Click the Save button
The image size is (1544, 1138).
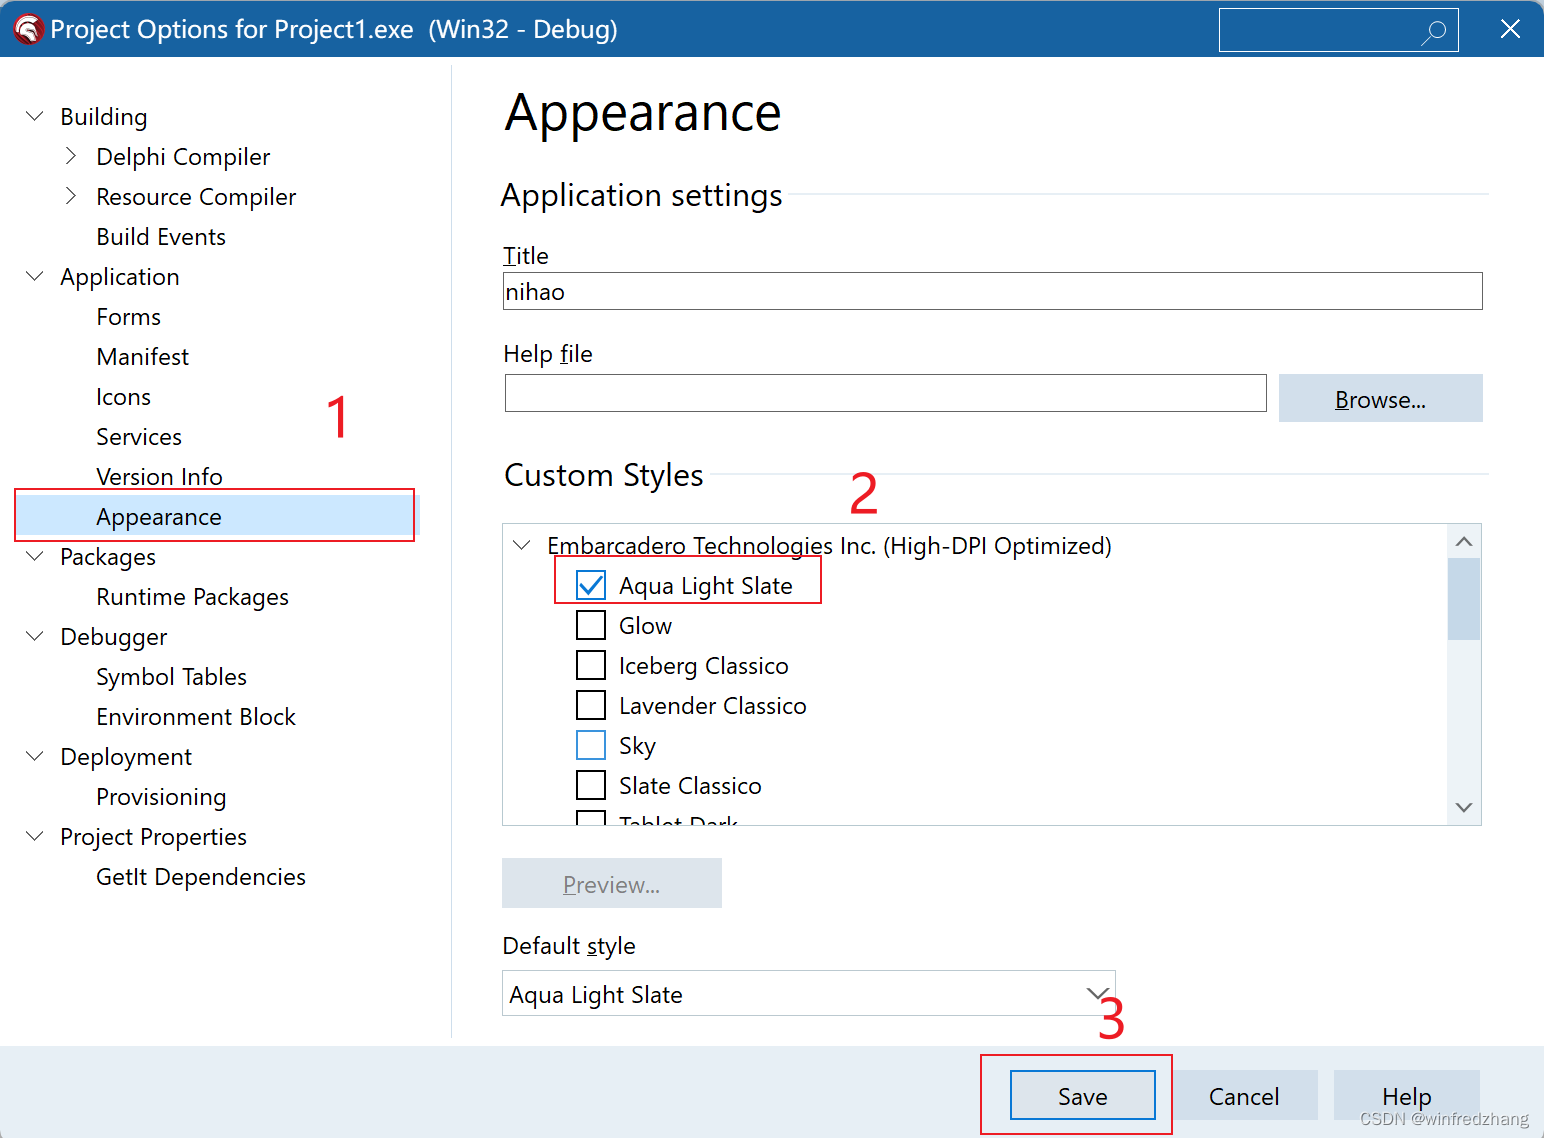pos(1083,1096)
